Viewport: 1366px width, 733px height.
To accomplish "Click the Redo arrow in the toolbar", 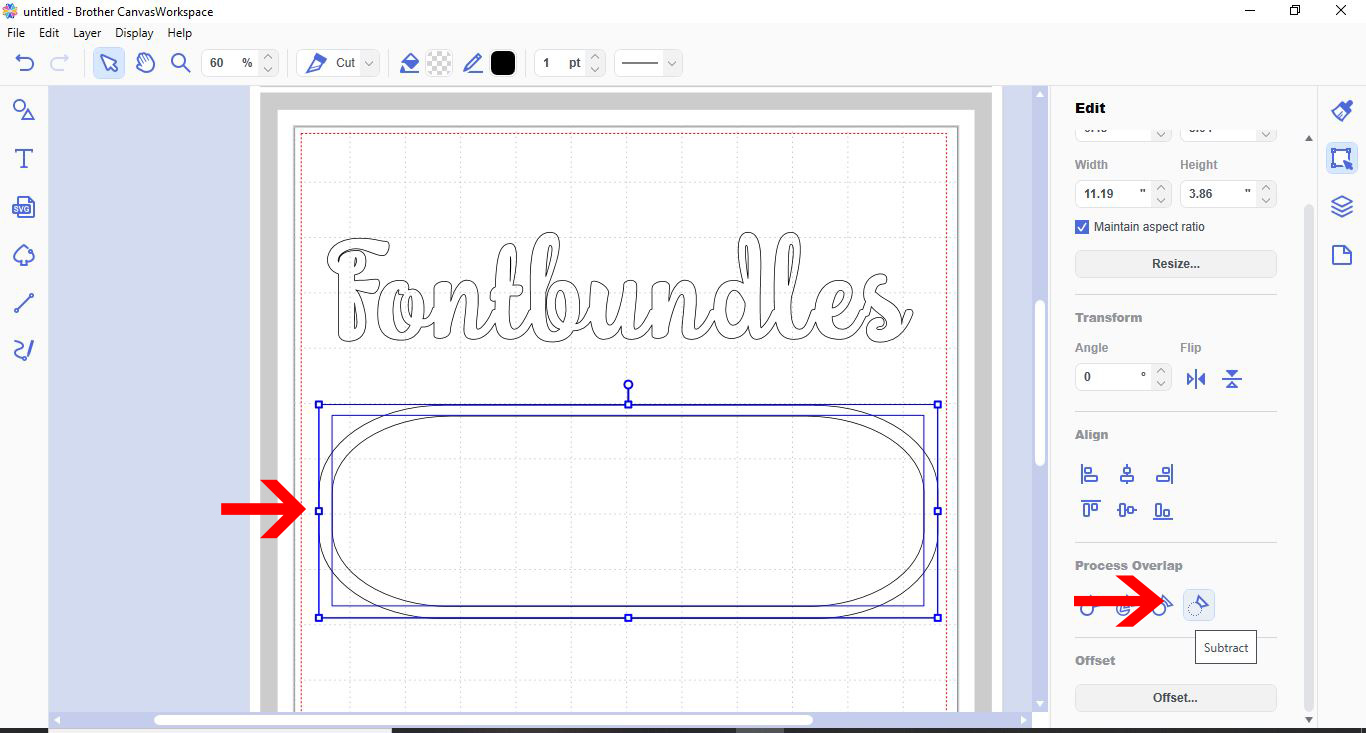I will pos(59,63).
